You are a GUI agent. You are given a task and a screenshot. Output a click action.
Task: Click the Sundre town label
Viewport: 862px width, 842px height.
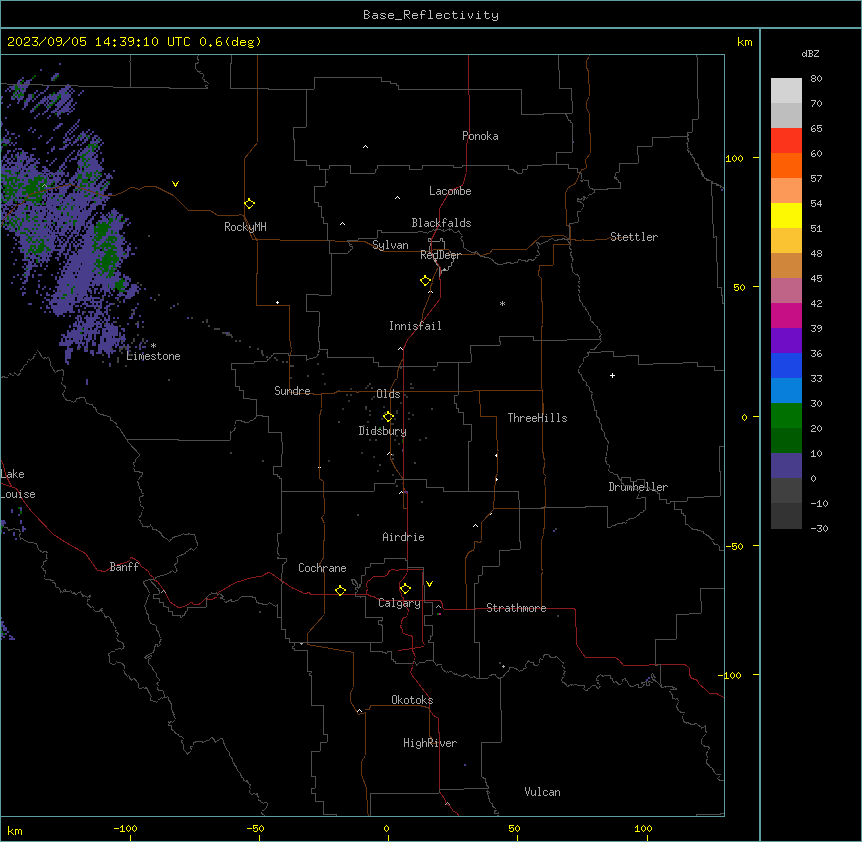pyautogui.click(x=292, y=391)
